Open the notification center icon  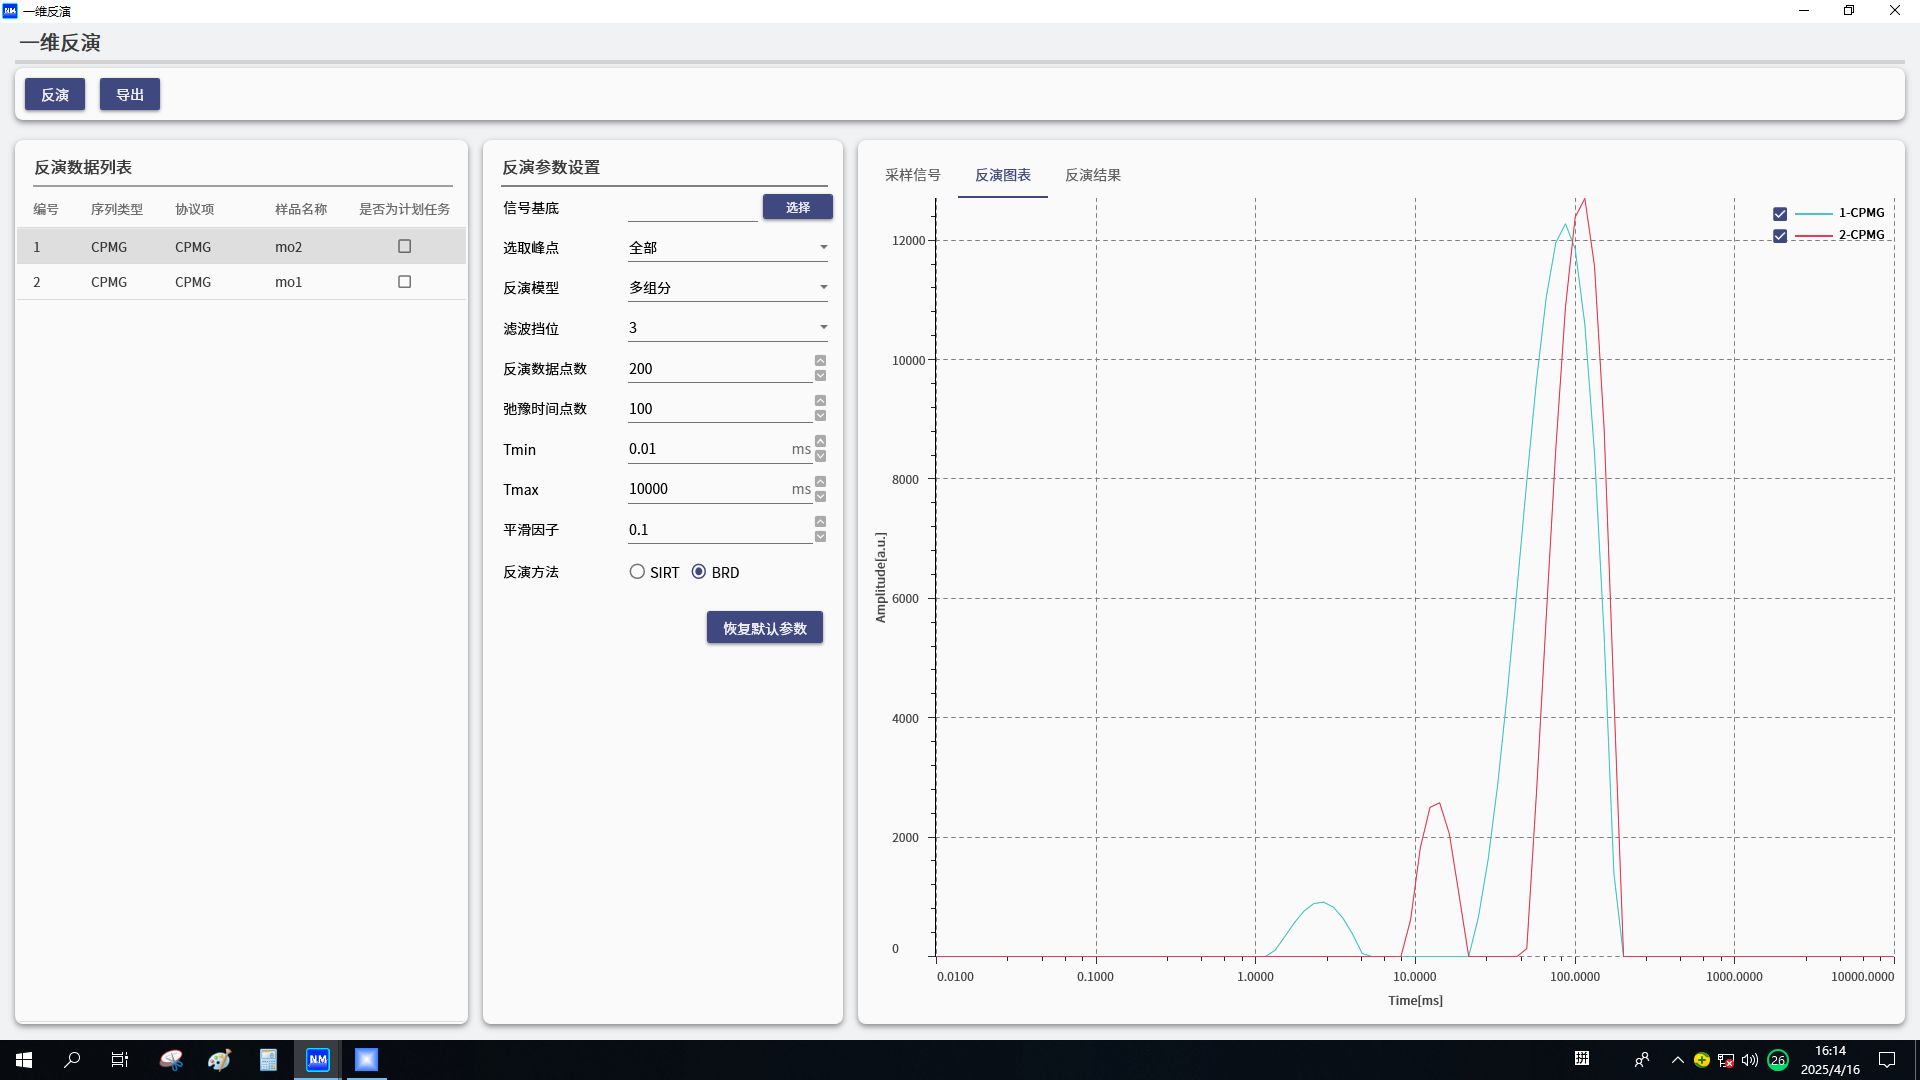[x=1887, y=1060]
